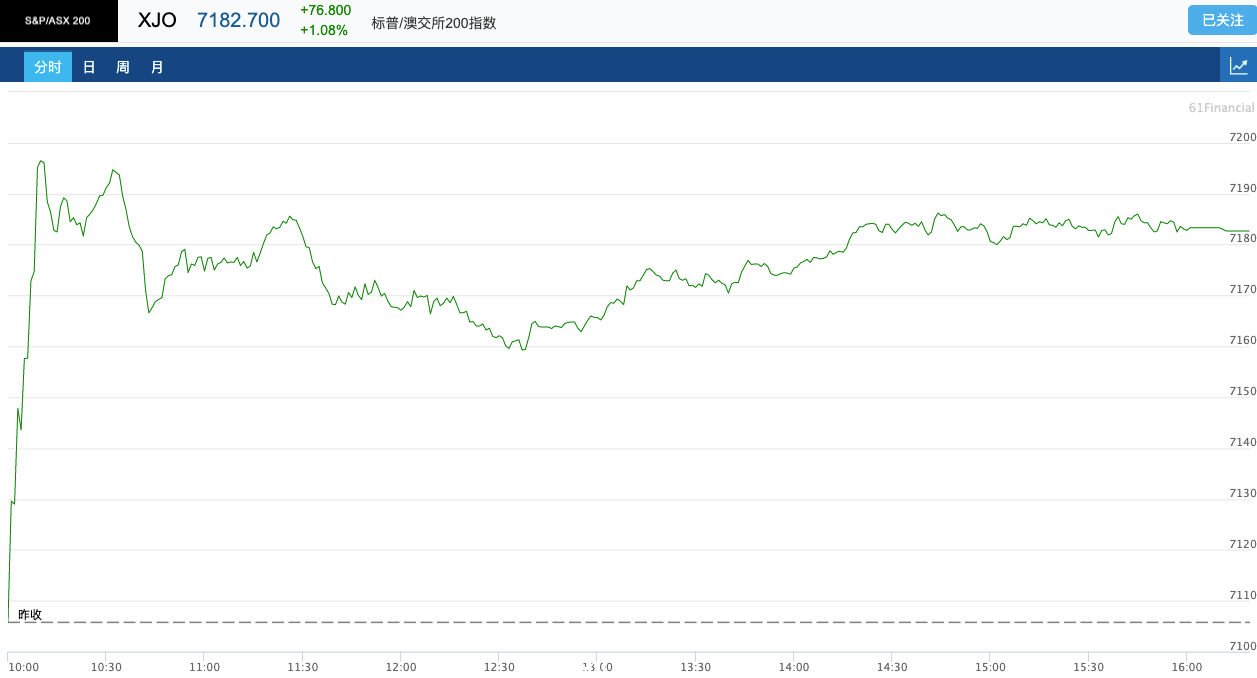The width and height of the screenshot is (1257, 678).
Task: Click the 7140 price axis label
Action: point(1241,442)
